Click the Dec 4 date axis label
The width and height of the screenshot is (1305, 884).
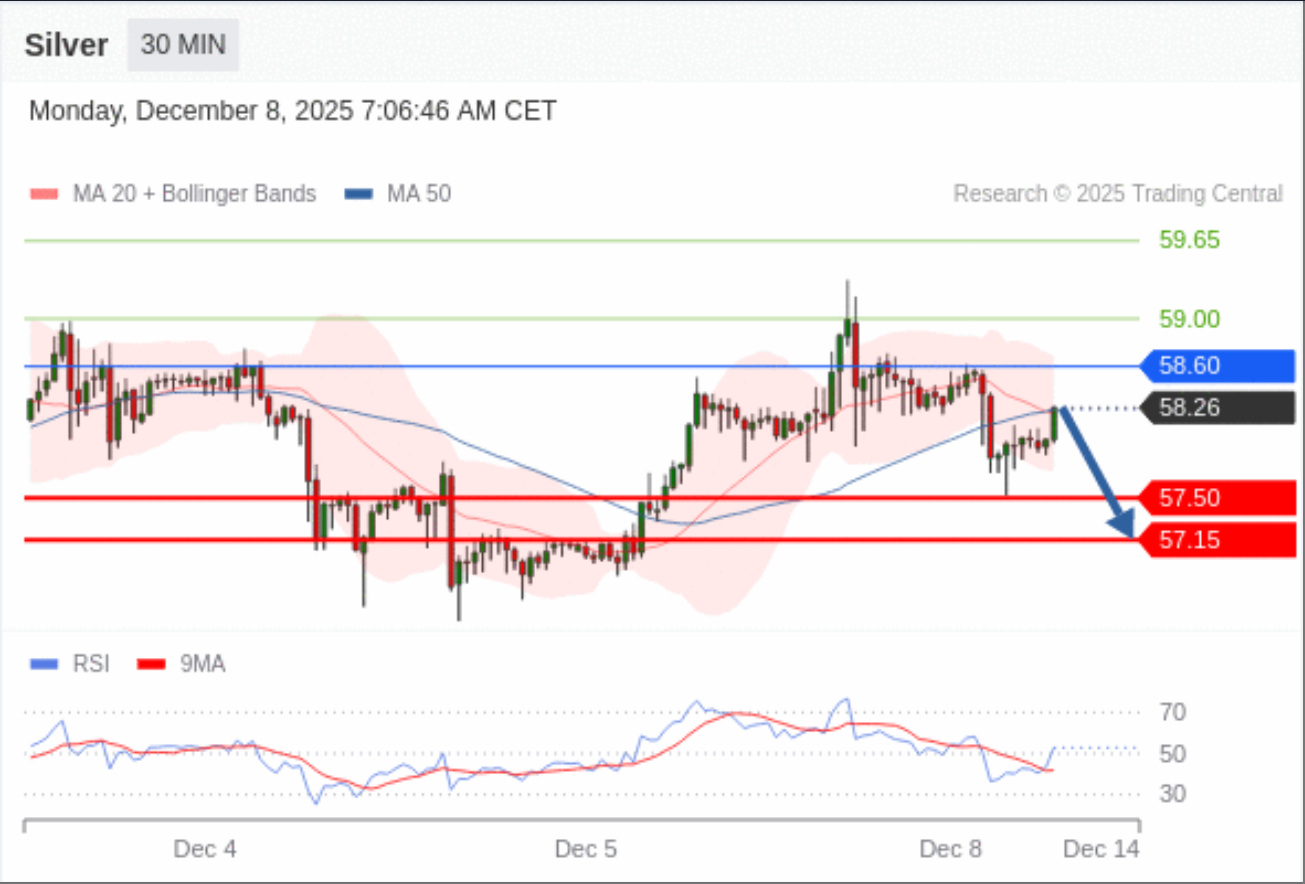point(205,849)
